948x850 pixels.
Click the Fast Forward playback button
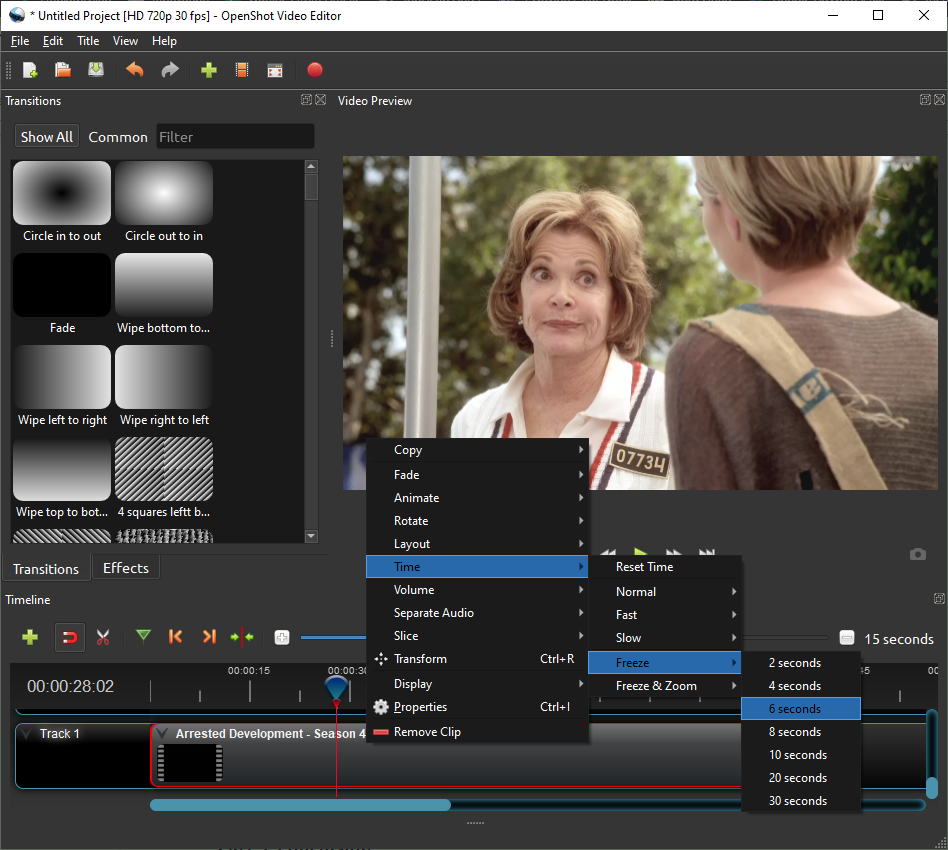coord(674,552)
